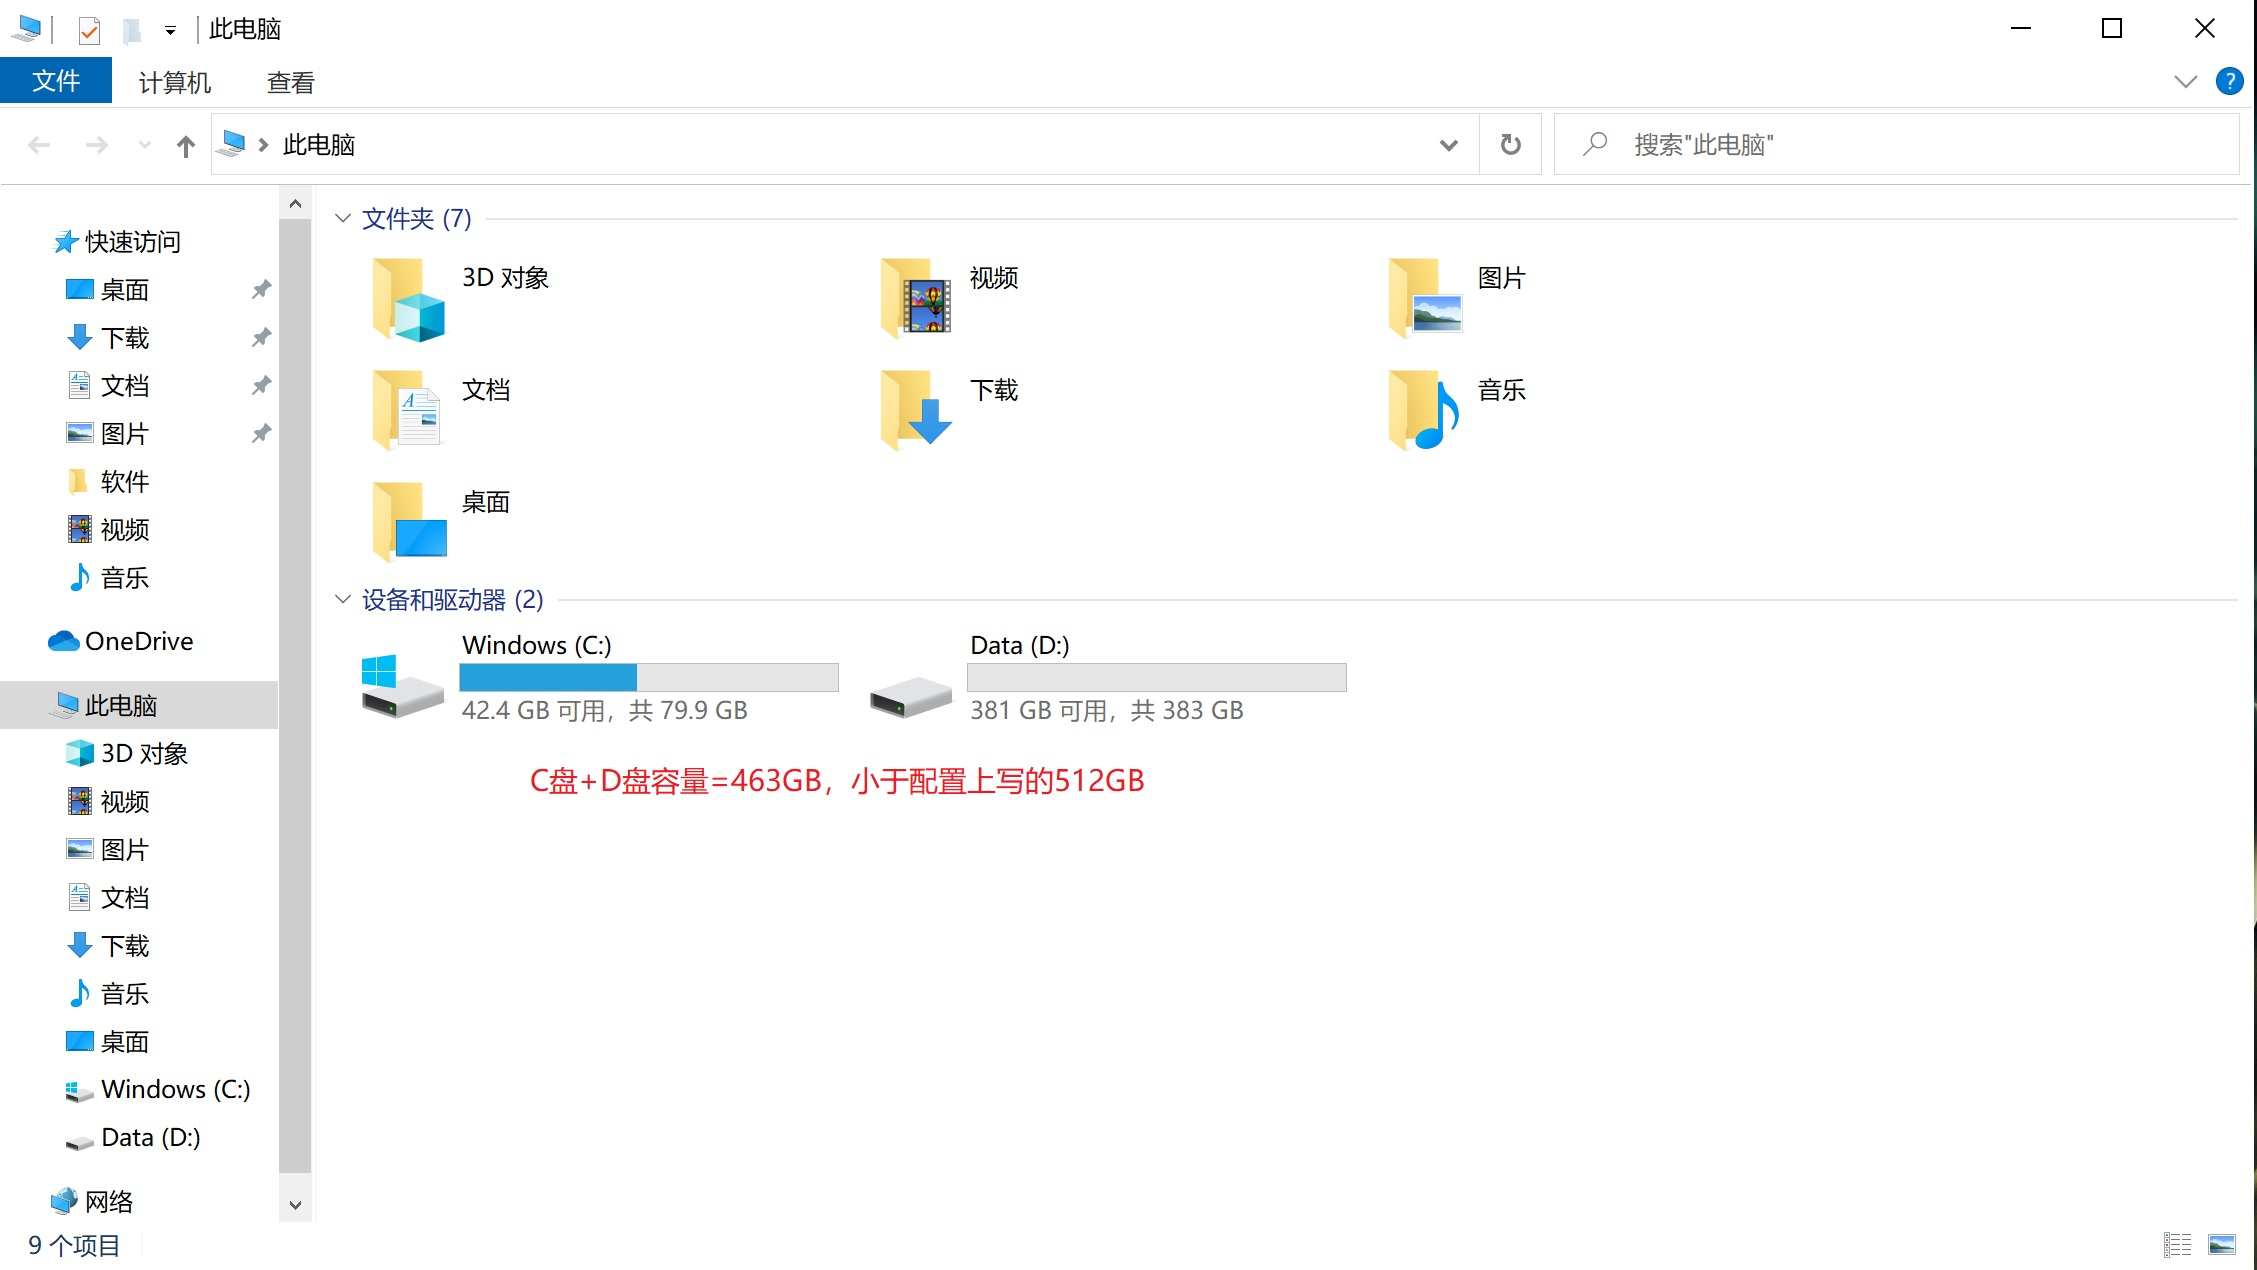
Task: Click the up arrow navigation button
Action: tap(185, 146)
